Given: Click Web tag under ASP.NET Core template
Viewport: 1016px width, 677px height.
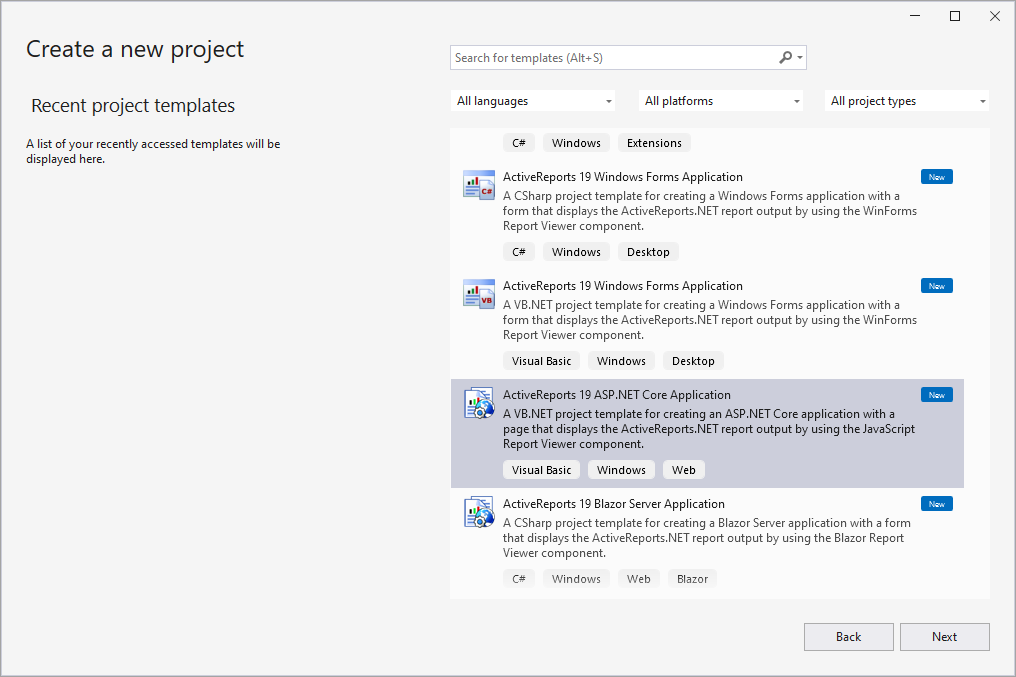Looking at the screenshot, I should pos(684,470).
